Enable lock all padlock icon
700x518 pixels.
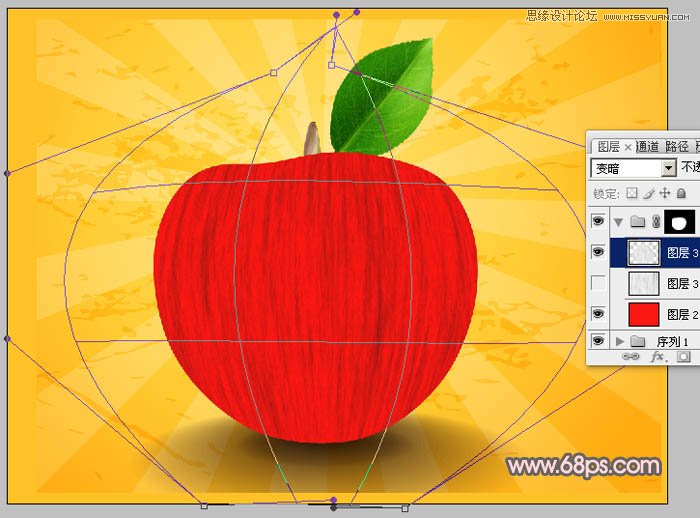coord(681,193)
